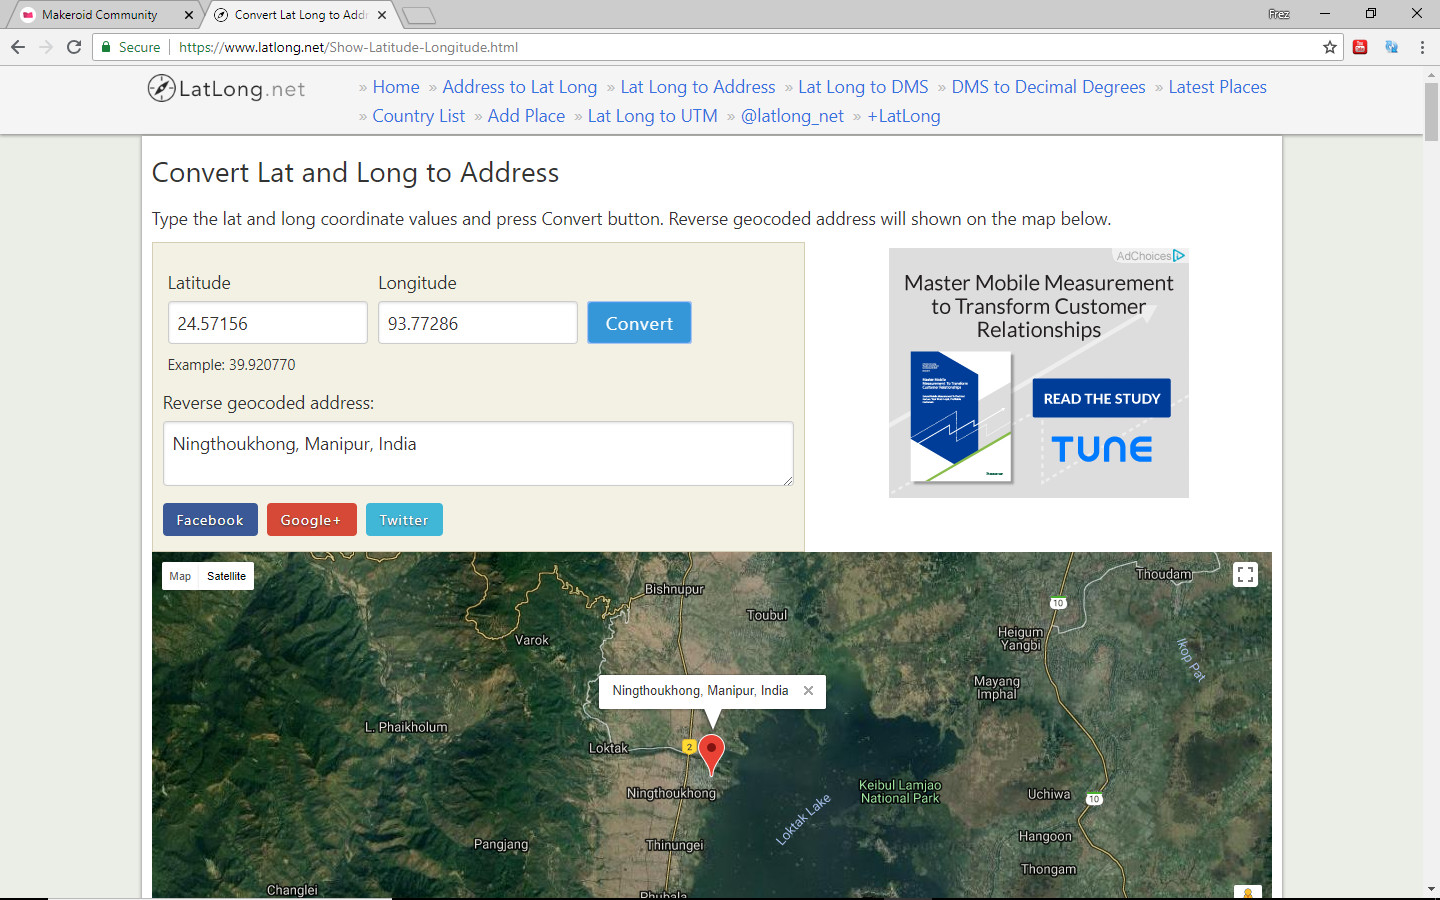Viewport: 1440px width, 900px height.
Task: Open the Chrome three-dot menu
Action: pos(1422,47)
